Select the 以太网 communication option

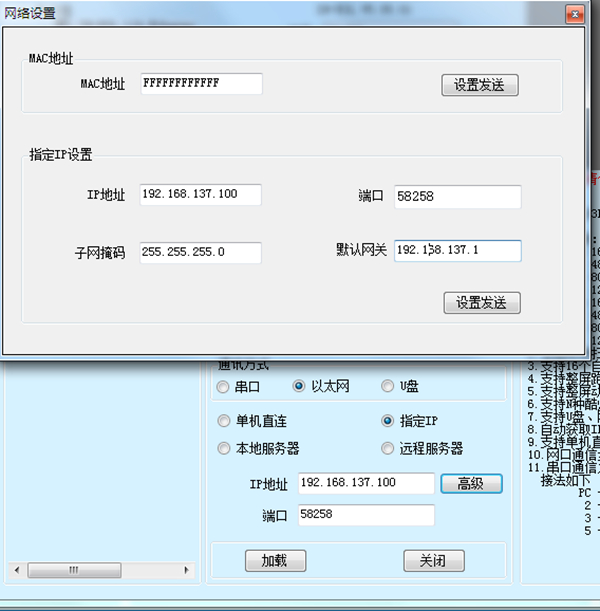click(299, 387)
